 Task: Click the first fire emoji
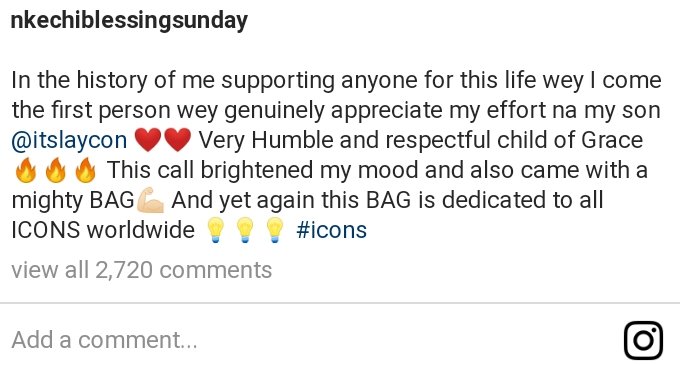[x=26, y=170]
